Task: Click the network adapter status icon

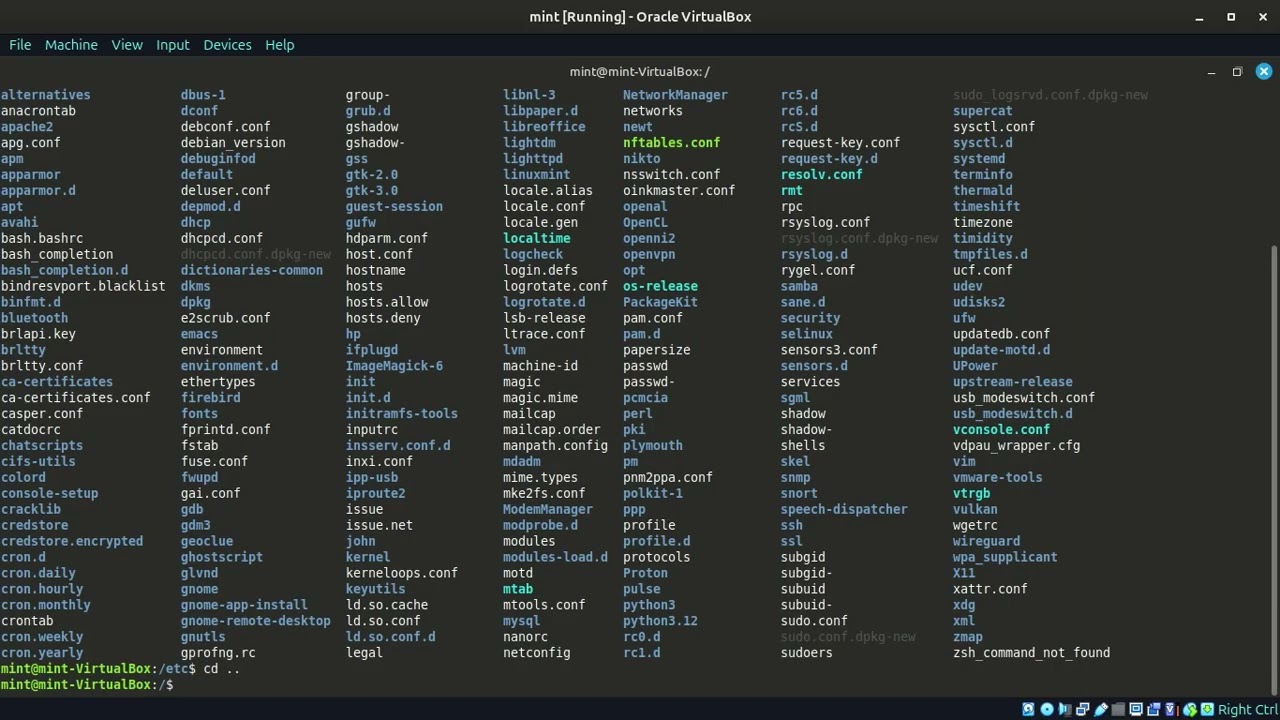Action: pos(1083,710)
